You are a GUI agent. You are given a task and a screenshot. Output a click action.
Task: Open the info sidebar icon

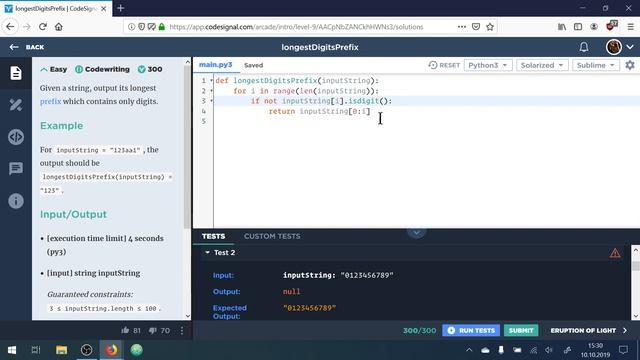[x=16, y=201]
